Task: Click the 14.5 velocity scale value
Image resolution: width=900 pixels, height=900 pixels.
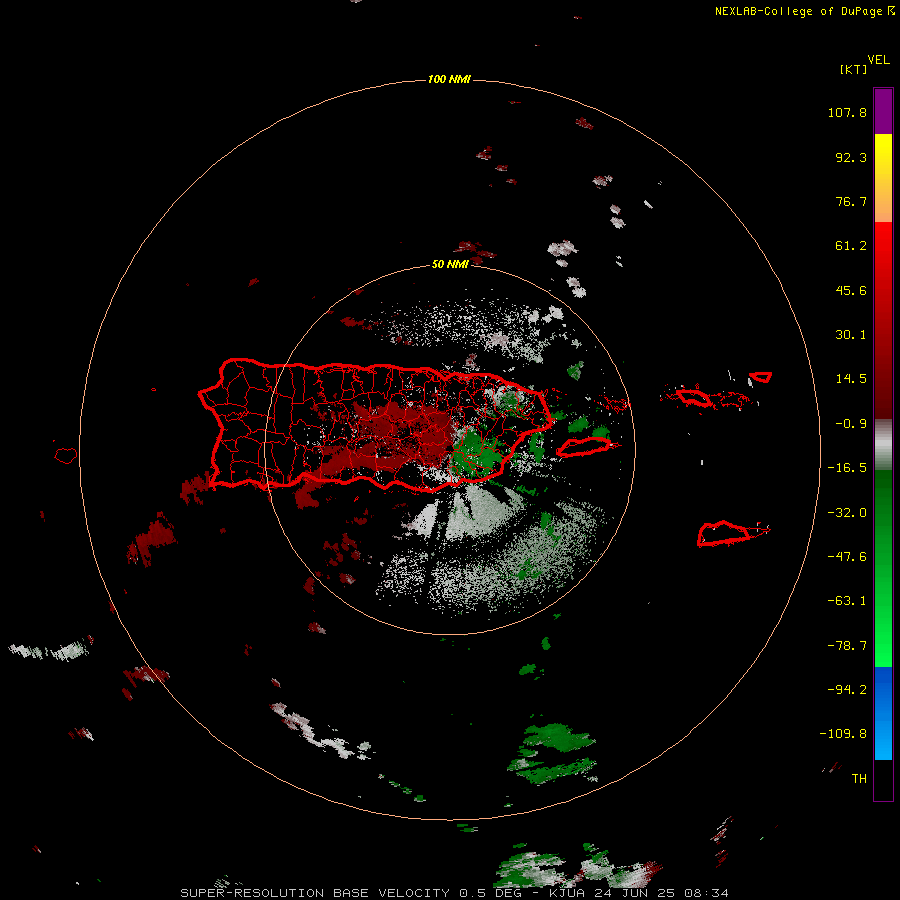Action: [x=851, y=379]
